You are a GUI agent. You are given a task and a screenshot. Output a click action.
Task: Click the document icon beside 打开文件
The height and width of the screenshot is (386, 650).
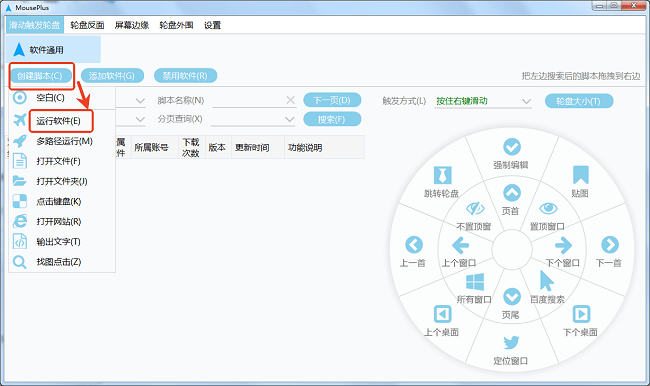[x=19, y=161]
